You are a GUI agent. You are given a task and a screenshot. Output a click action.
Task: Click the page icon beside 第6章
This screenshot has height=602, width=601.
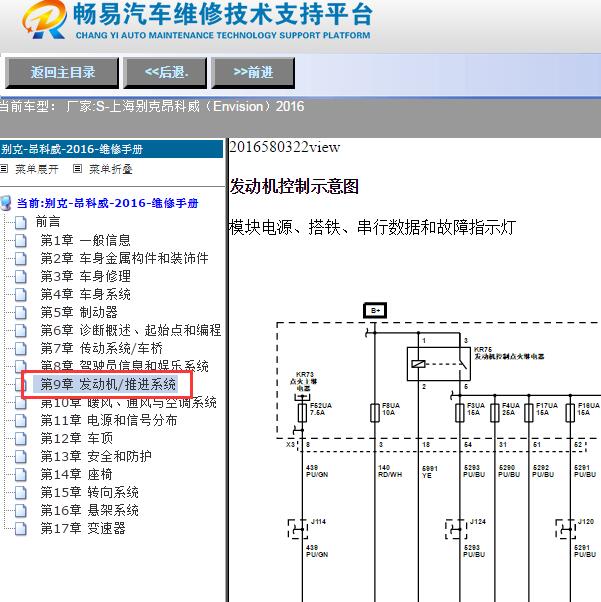[x=21, y=331]
